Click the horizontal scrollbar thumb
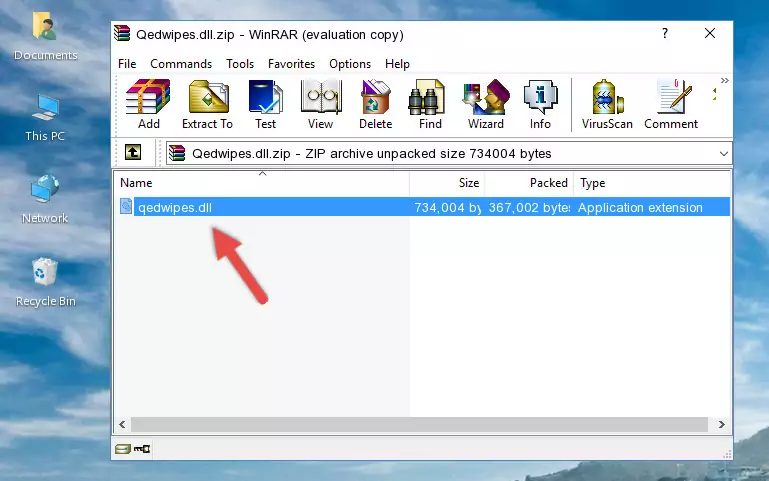Viewport: 769px width, 481px height. [x=419, y=425]
